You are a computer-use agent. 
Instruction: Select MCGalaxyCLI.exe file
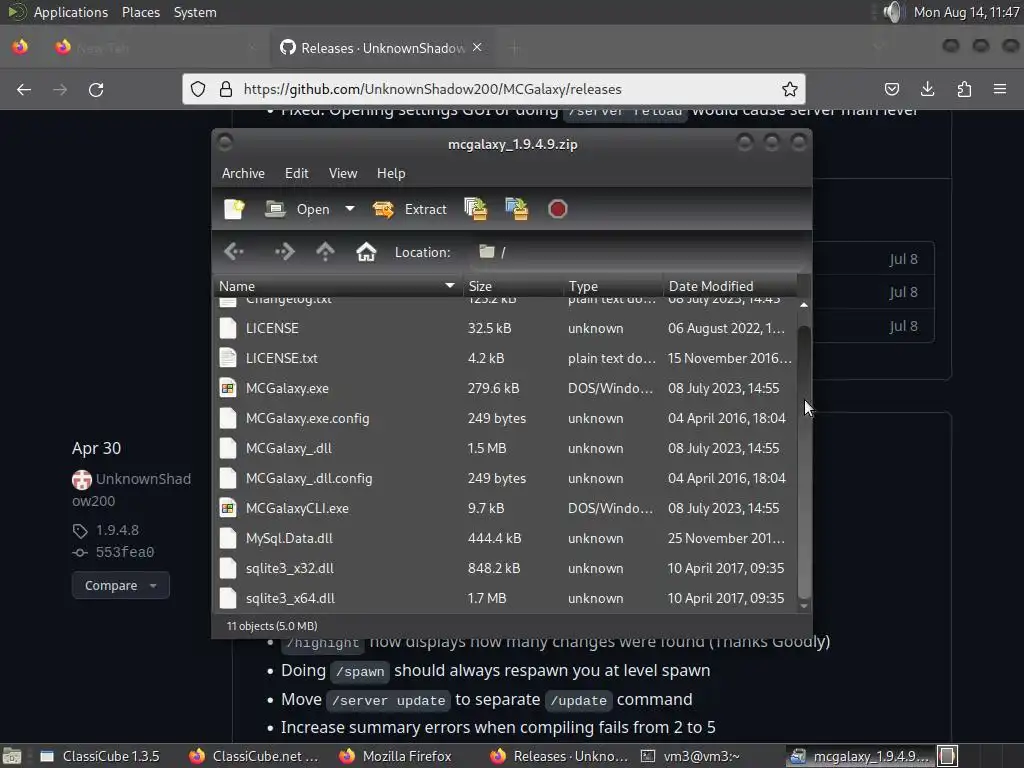505,508
